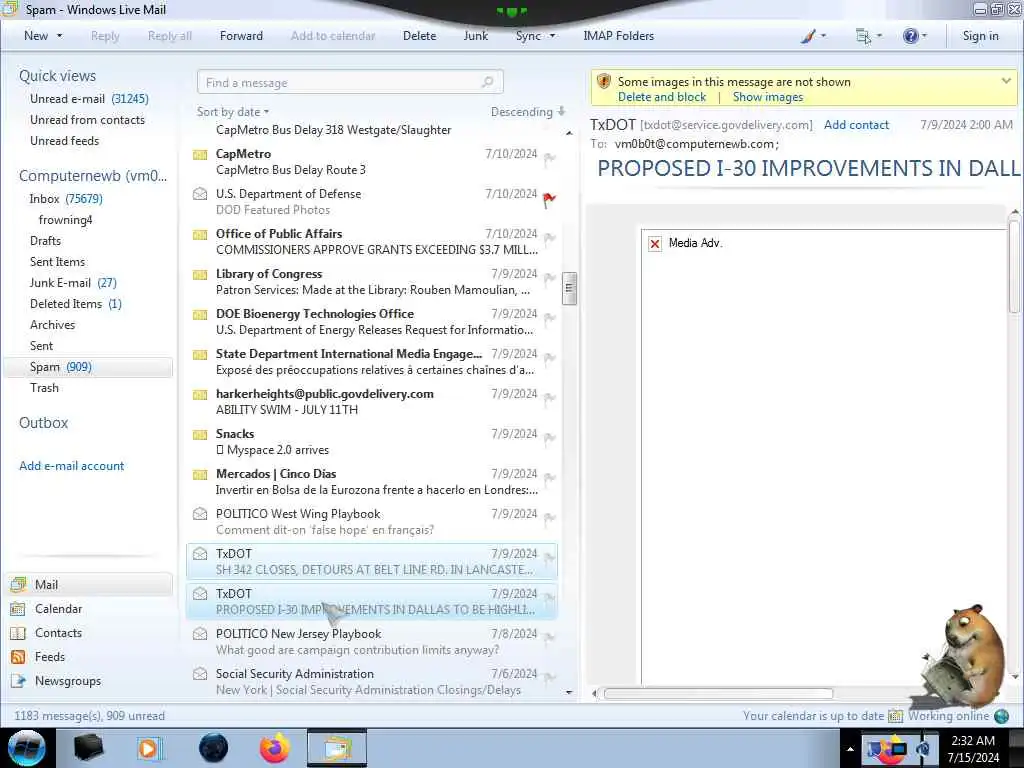Click read envelope icon beside U.S. Department of Defense
Screen dimensions: 1024x768
[x=200, y=193]
